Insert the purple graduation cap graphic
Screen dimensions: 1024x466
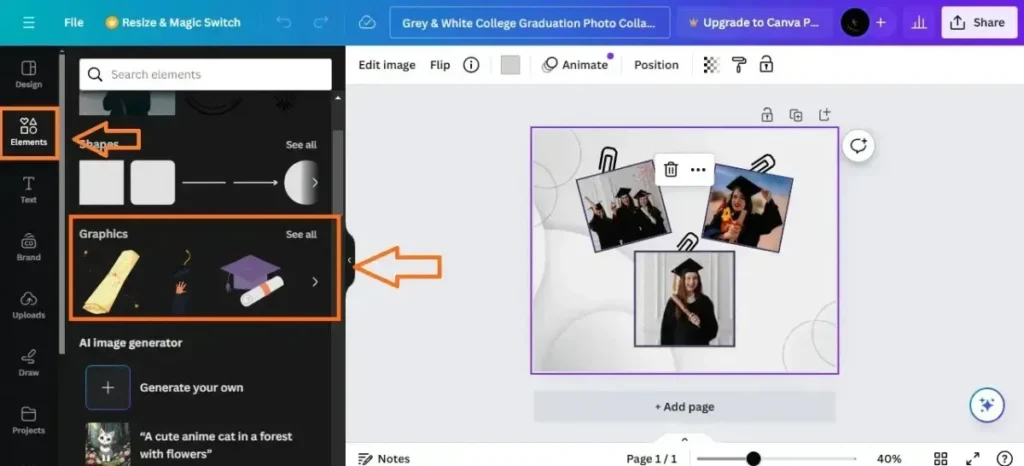[252, 281]
